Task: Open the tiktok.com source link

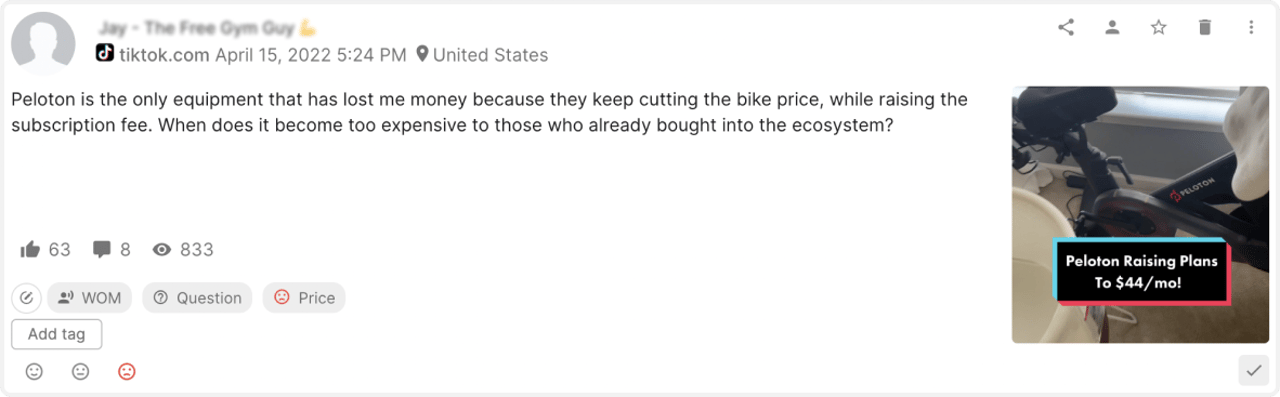Action: 165,55
